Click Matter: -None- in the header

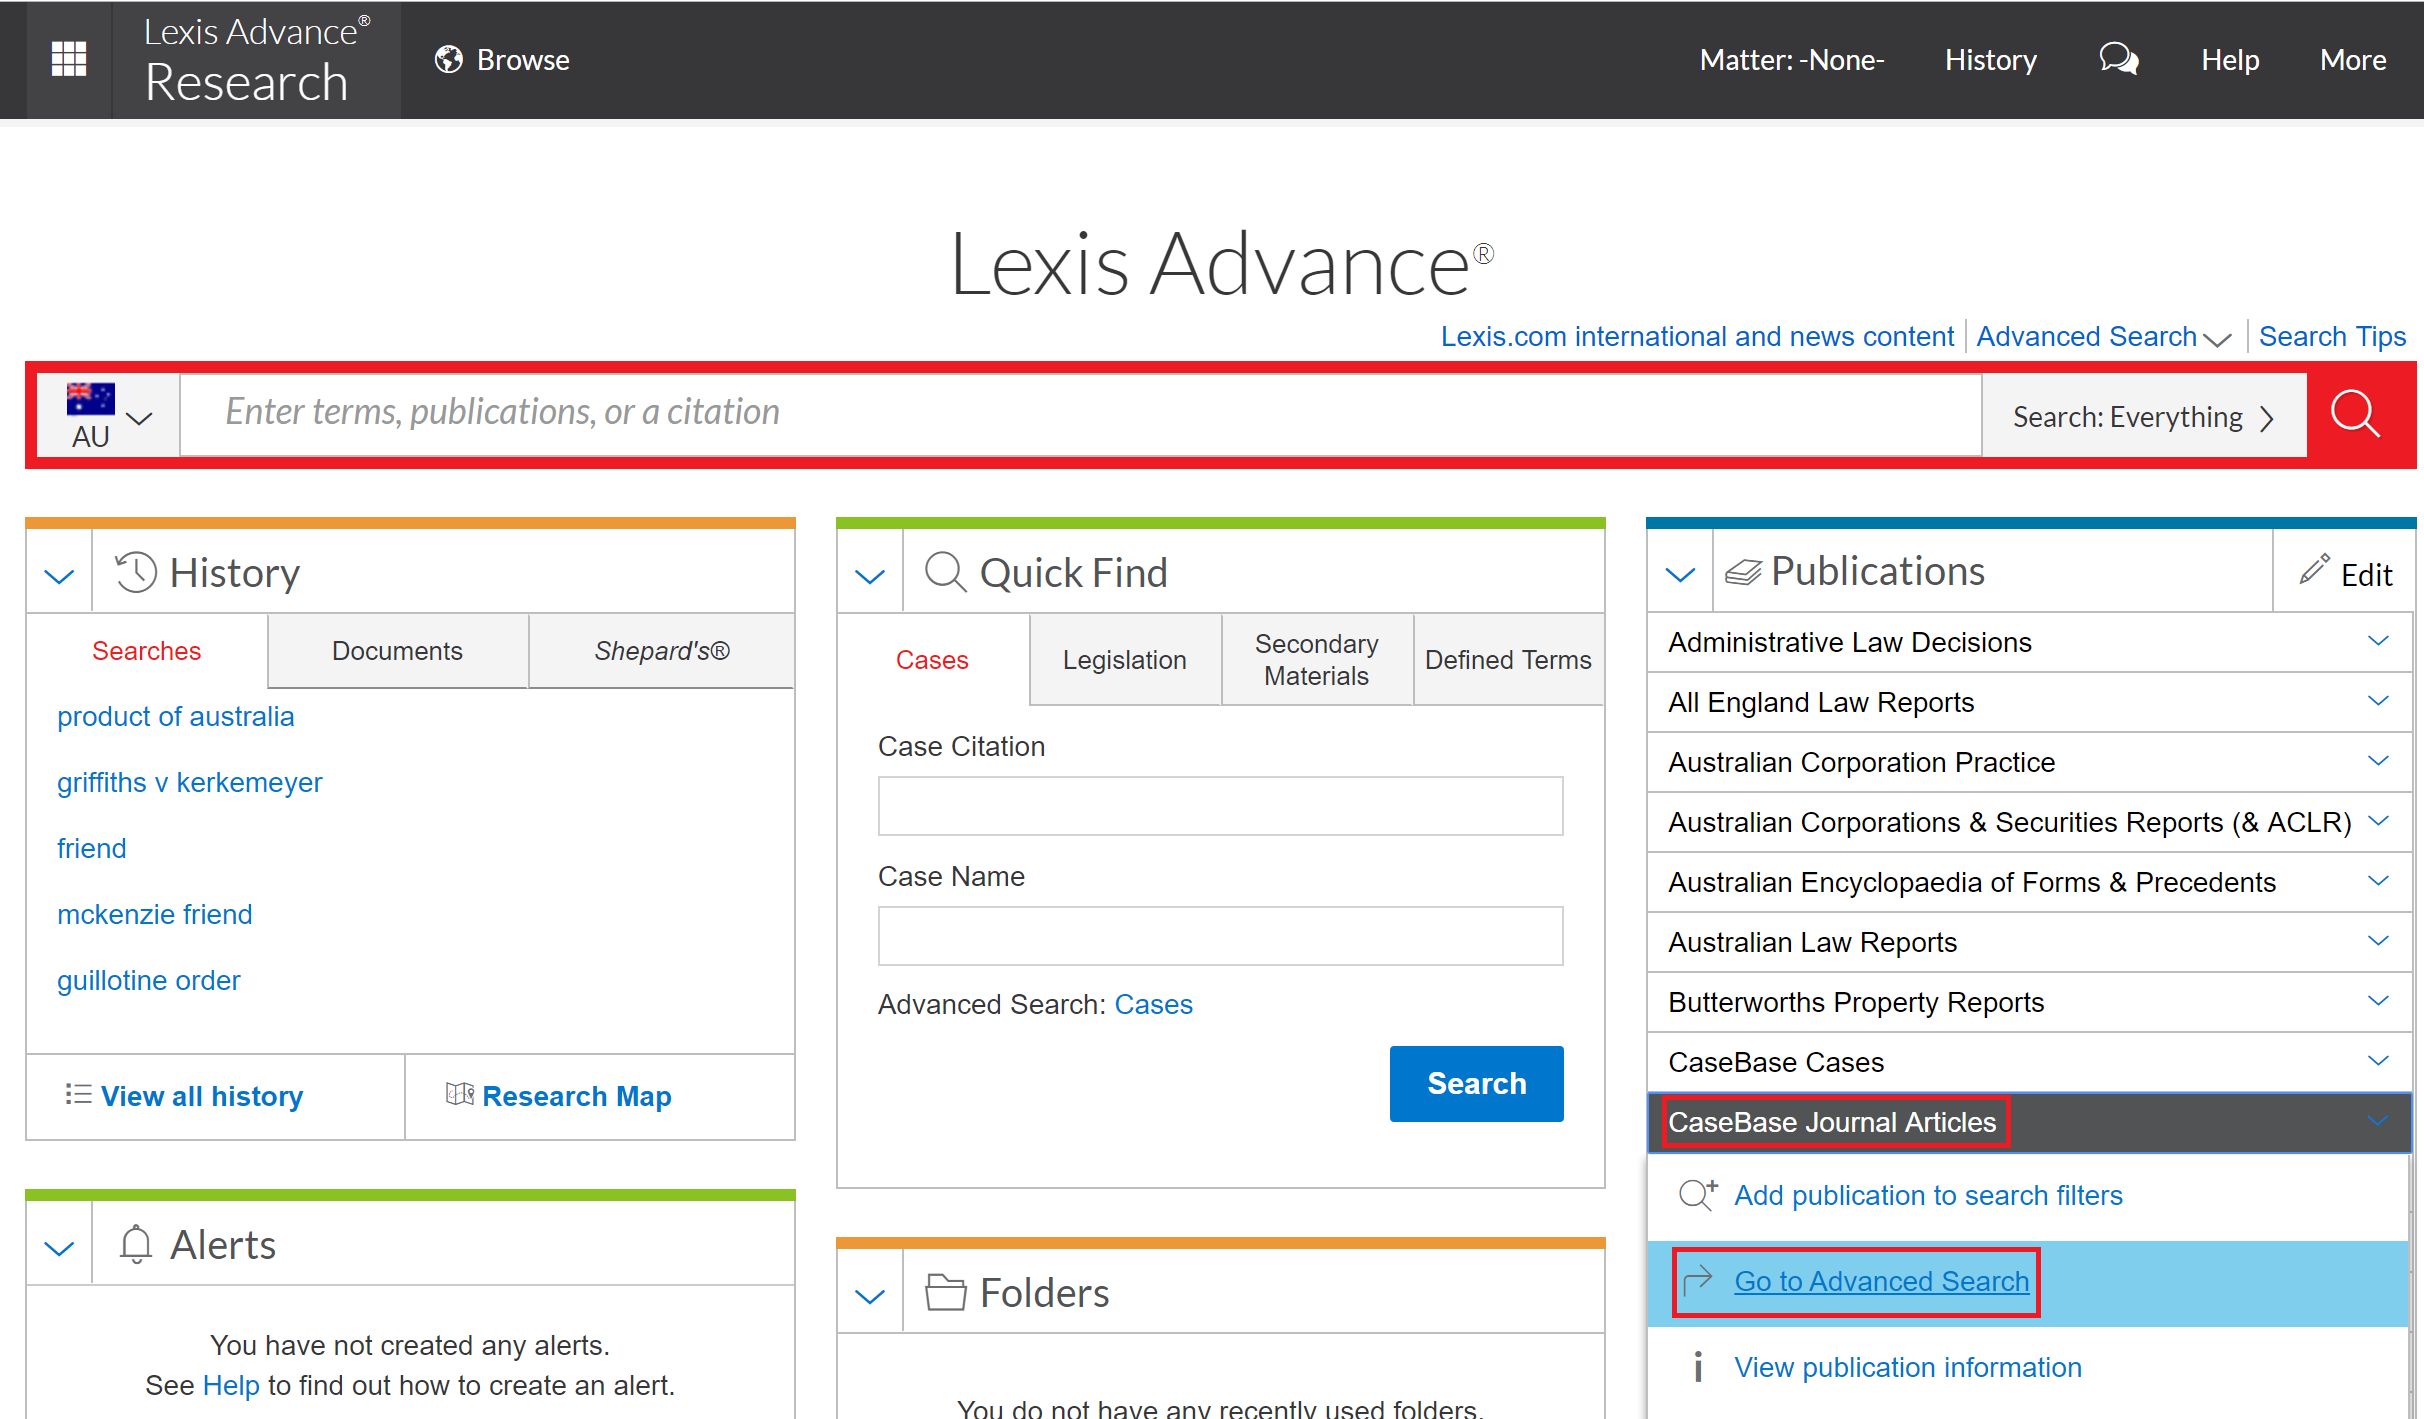click(1792, 60)
